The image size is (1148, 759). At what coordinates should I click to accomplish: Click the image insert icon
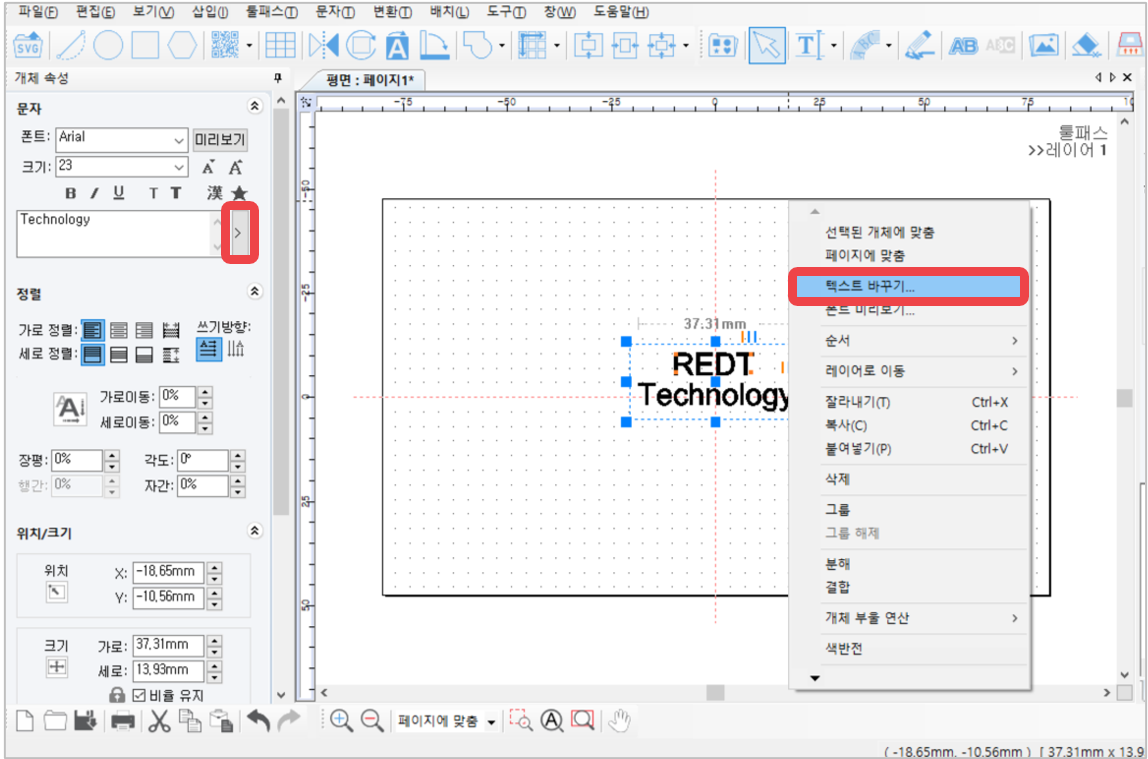coord(1043,45)
